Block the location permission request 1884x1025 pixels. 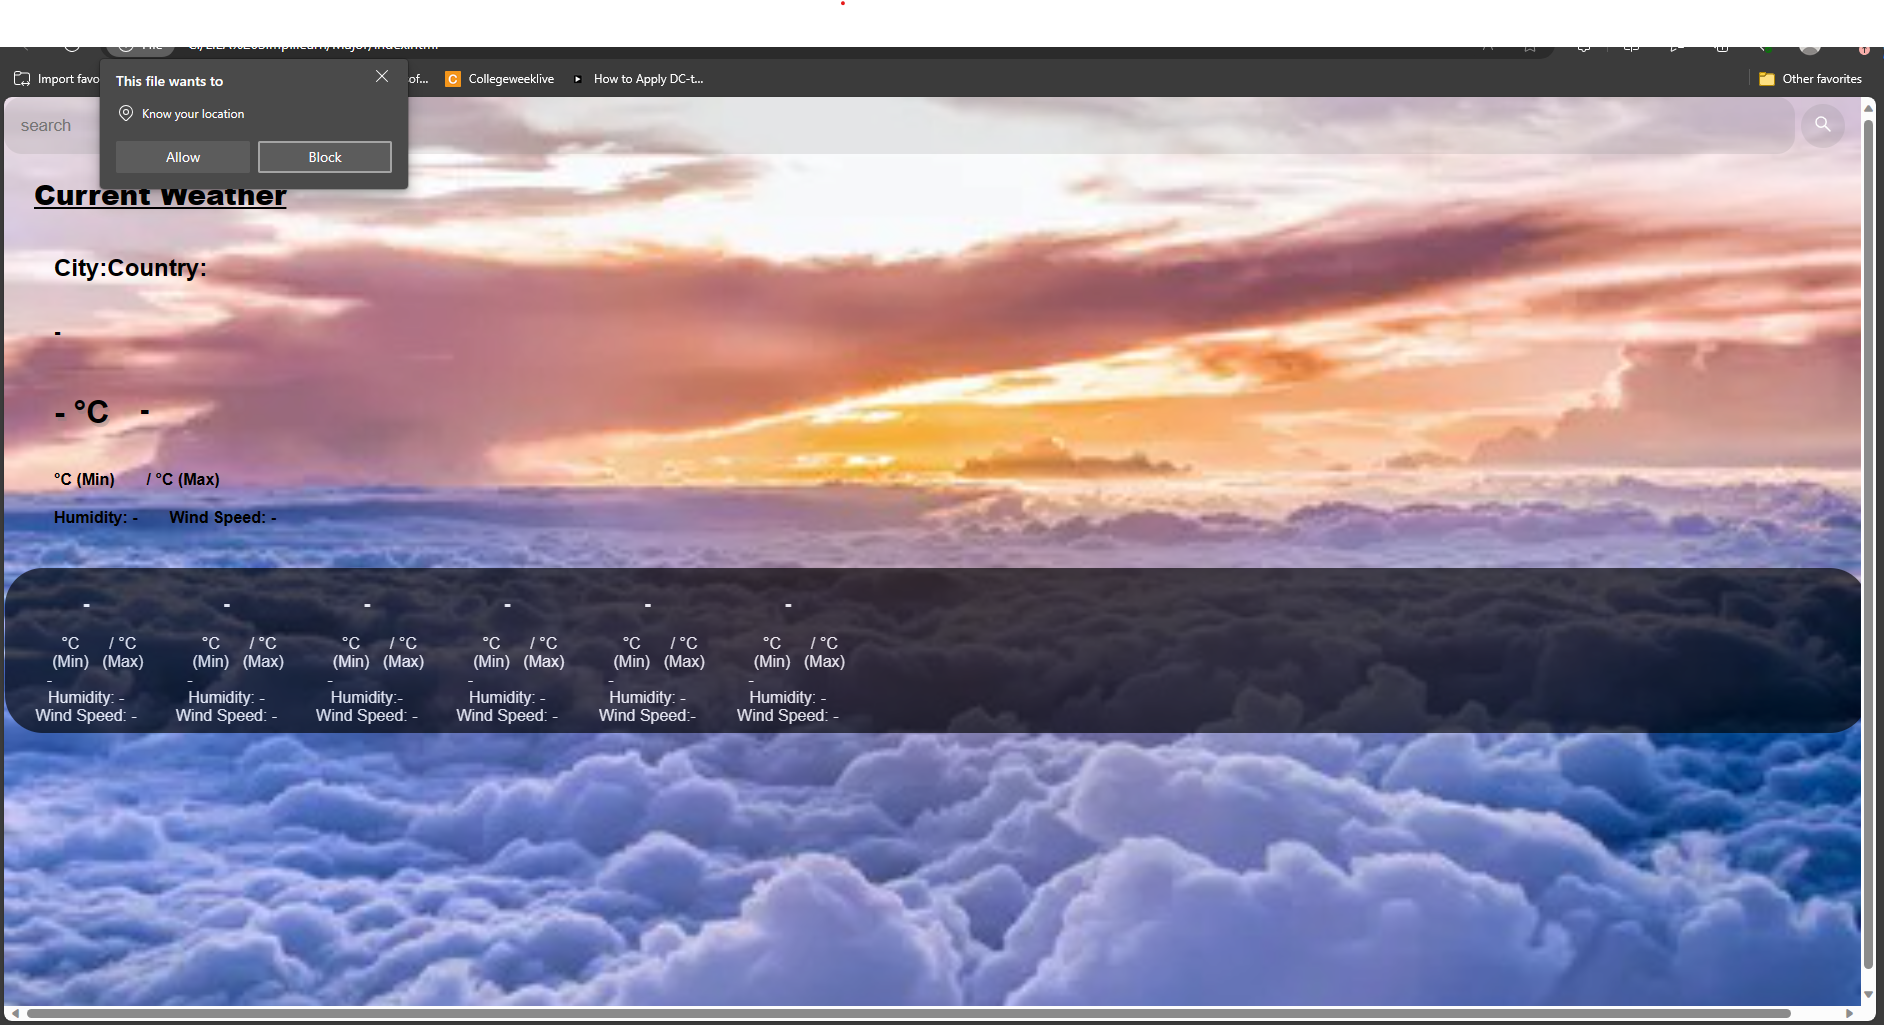pos(324,156)
